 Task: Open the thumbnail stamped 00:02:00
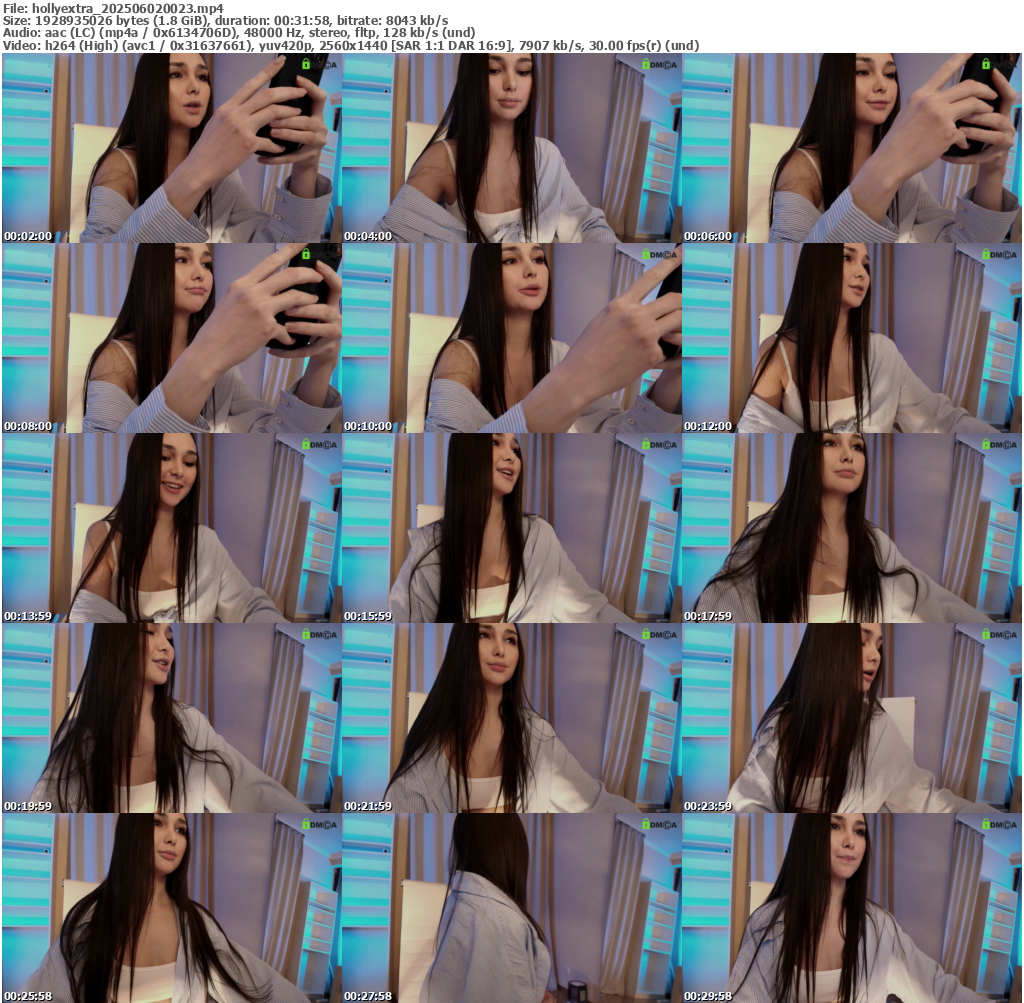click(x=172, y=148)
